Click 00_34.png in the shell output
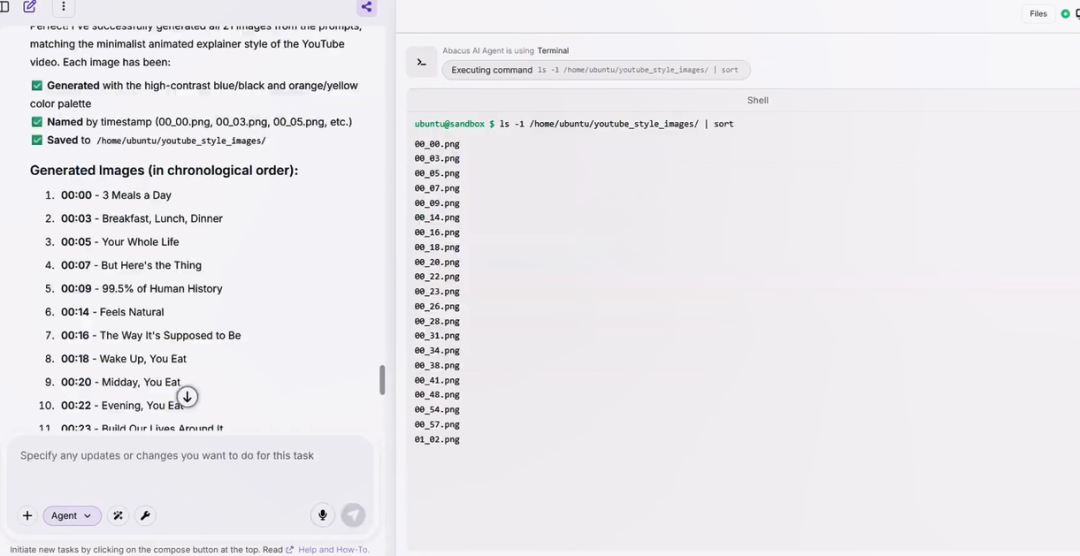 click(437, 351)
